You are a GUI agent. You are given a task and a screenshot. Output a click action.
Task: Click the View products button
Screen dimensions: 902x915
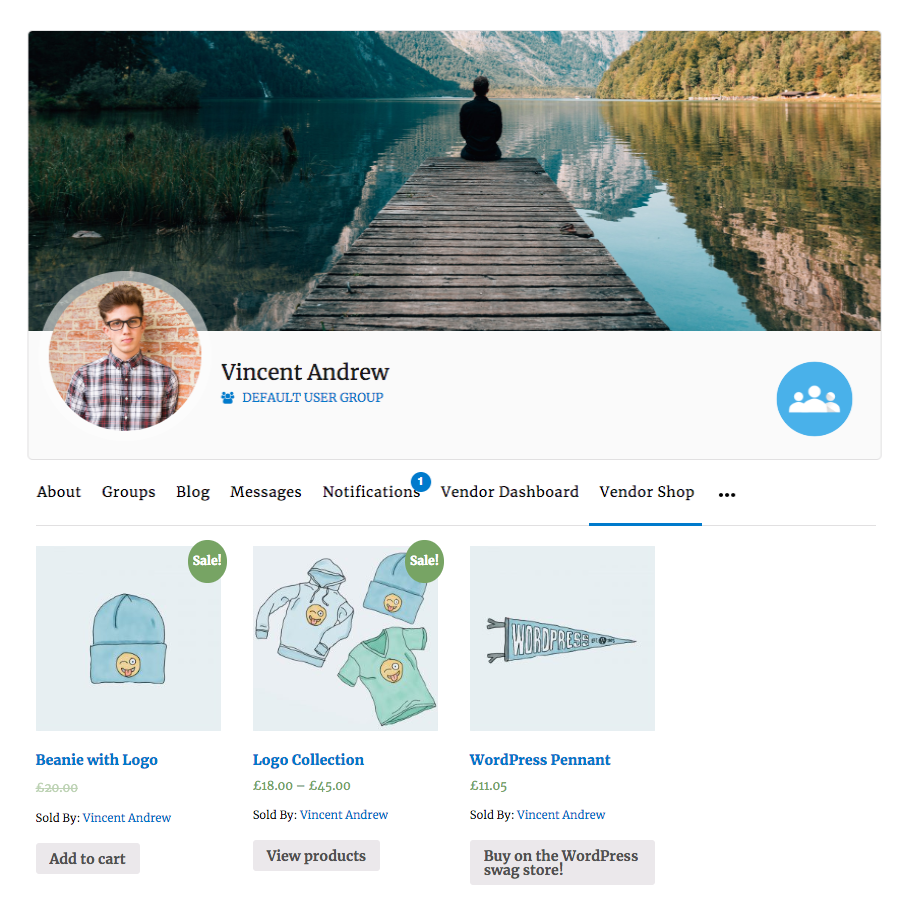pyautogui.click(x=316, y=856)
